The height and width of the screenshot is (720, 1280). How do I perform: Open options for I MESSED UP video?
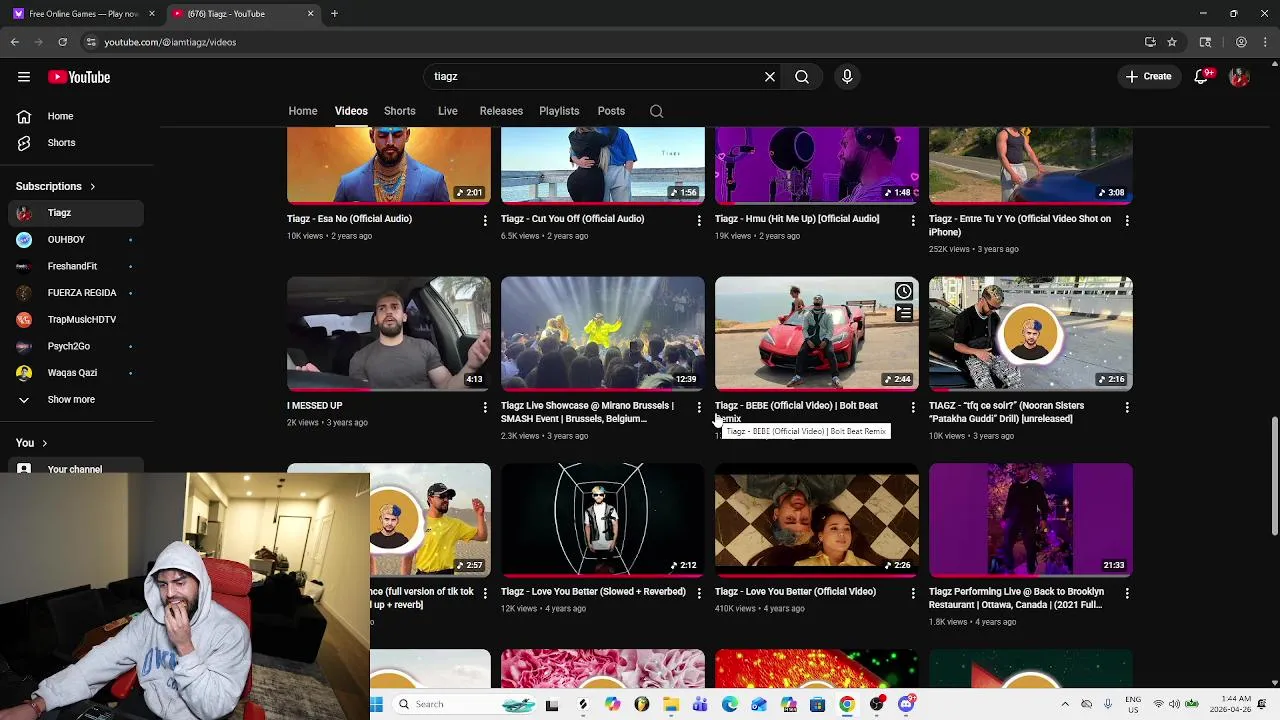(x=485, y=407)
